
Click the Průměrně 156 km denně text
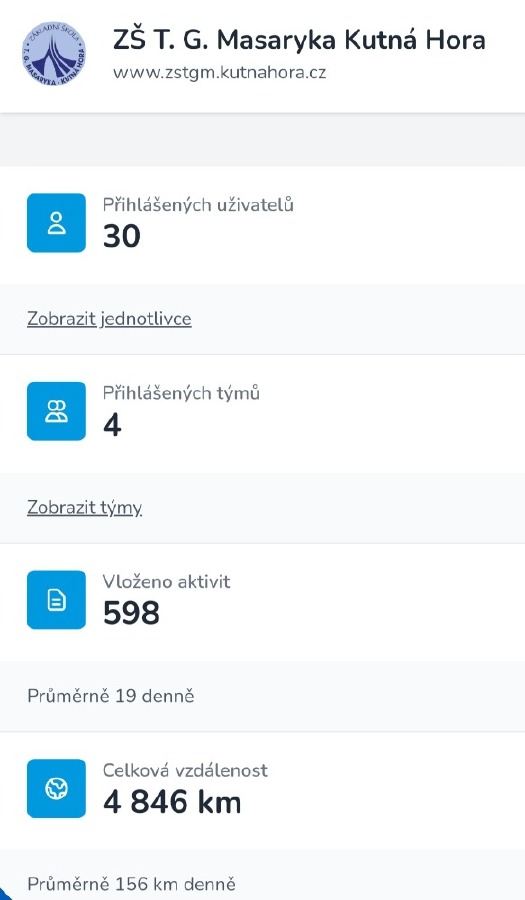pyautogui.click(x=131, y=884)
